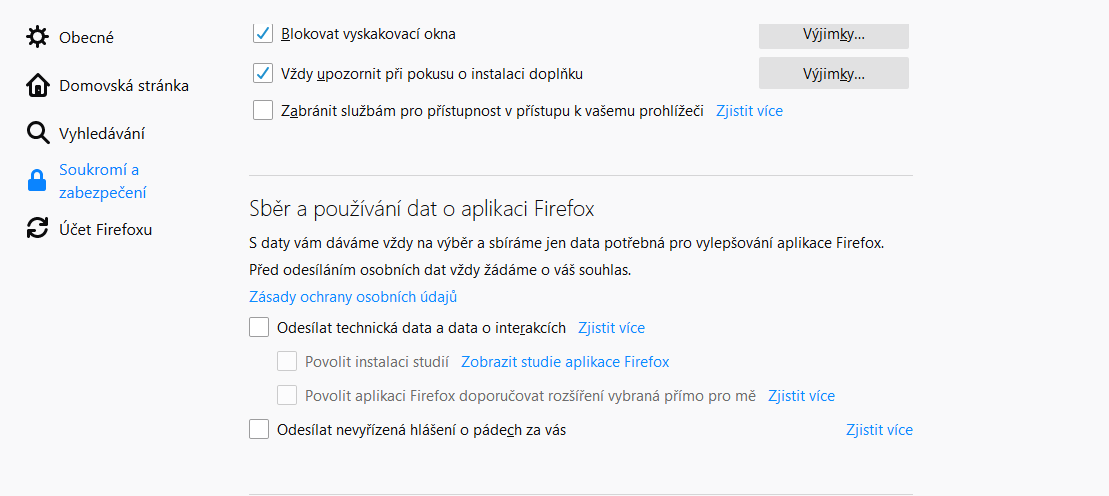This screenshot has width=1109, height=496.
Task: Uncheck Vždy upozornit při instalaci doplňku
Action: 263,73
